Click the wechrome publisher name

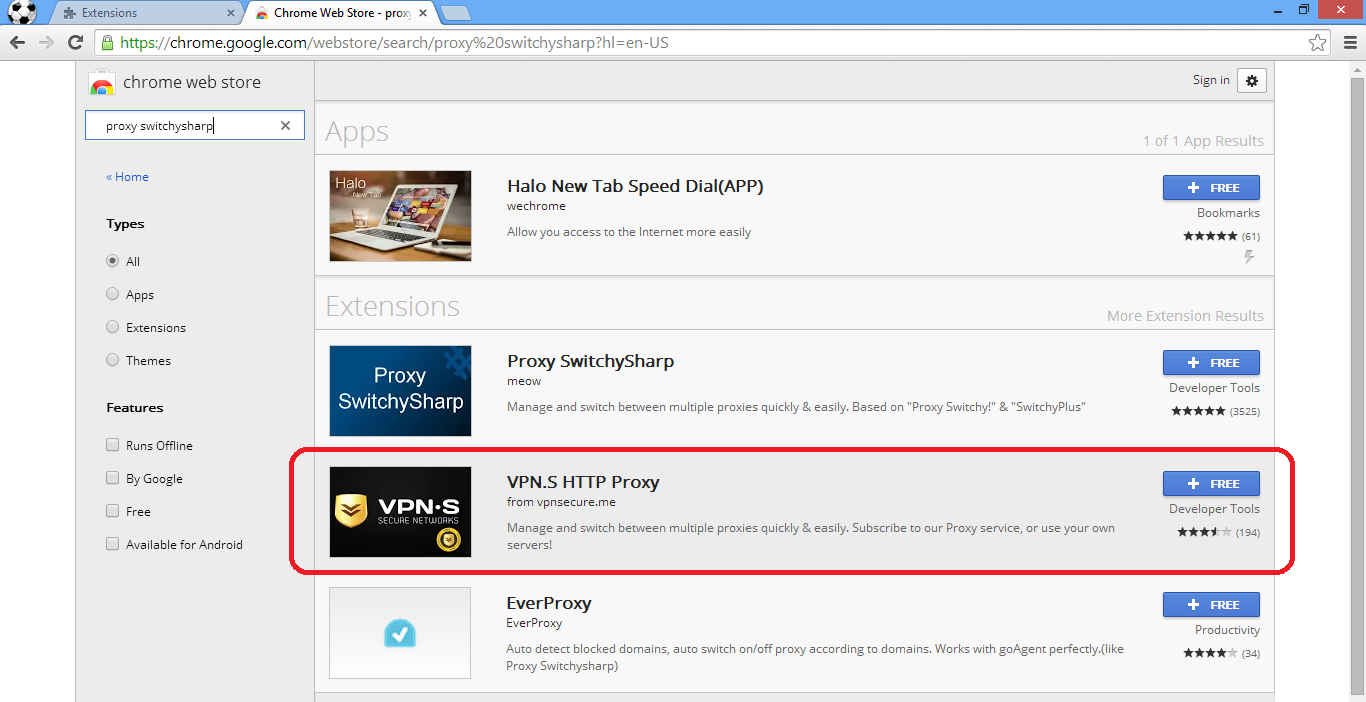coord(536,206)
